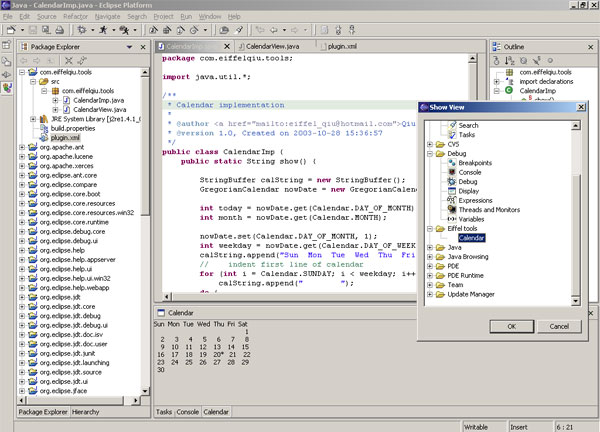Image resolution: width=600 pixels, height=432 pixels.
Task: Click Cancel in Show View dialog
Action: tap(559, 326)
